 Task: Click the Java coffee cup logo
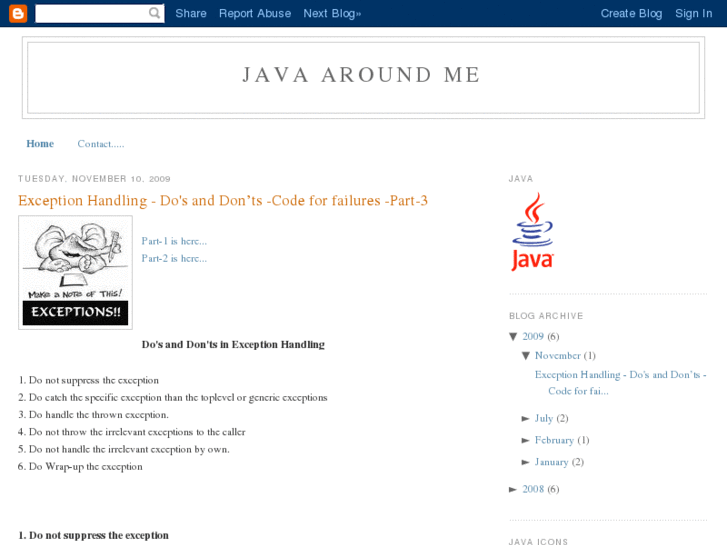(x=532, y=231)
